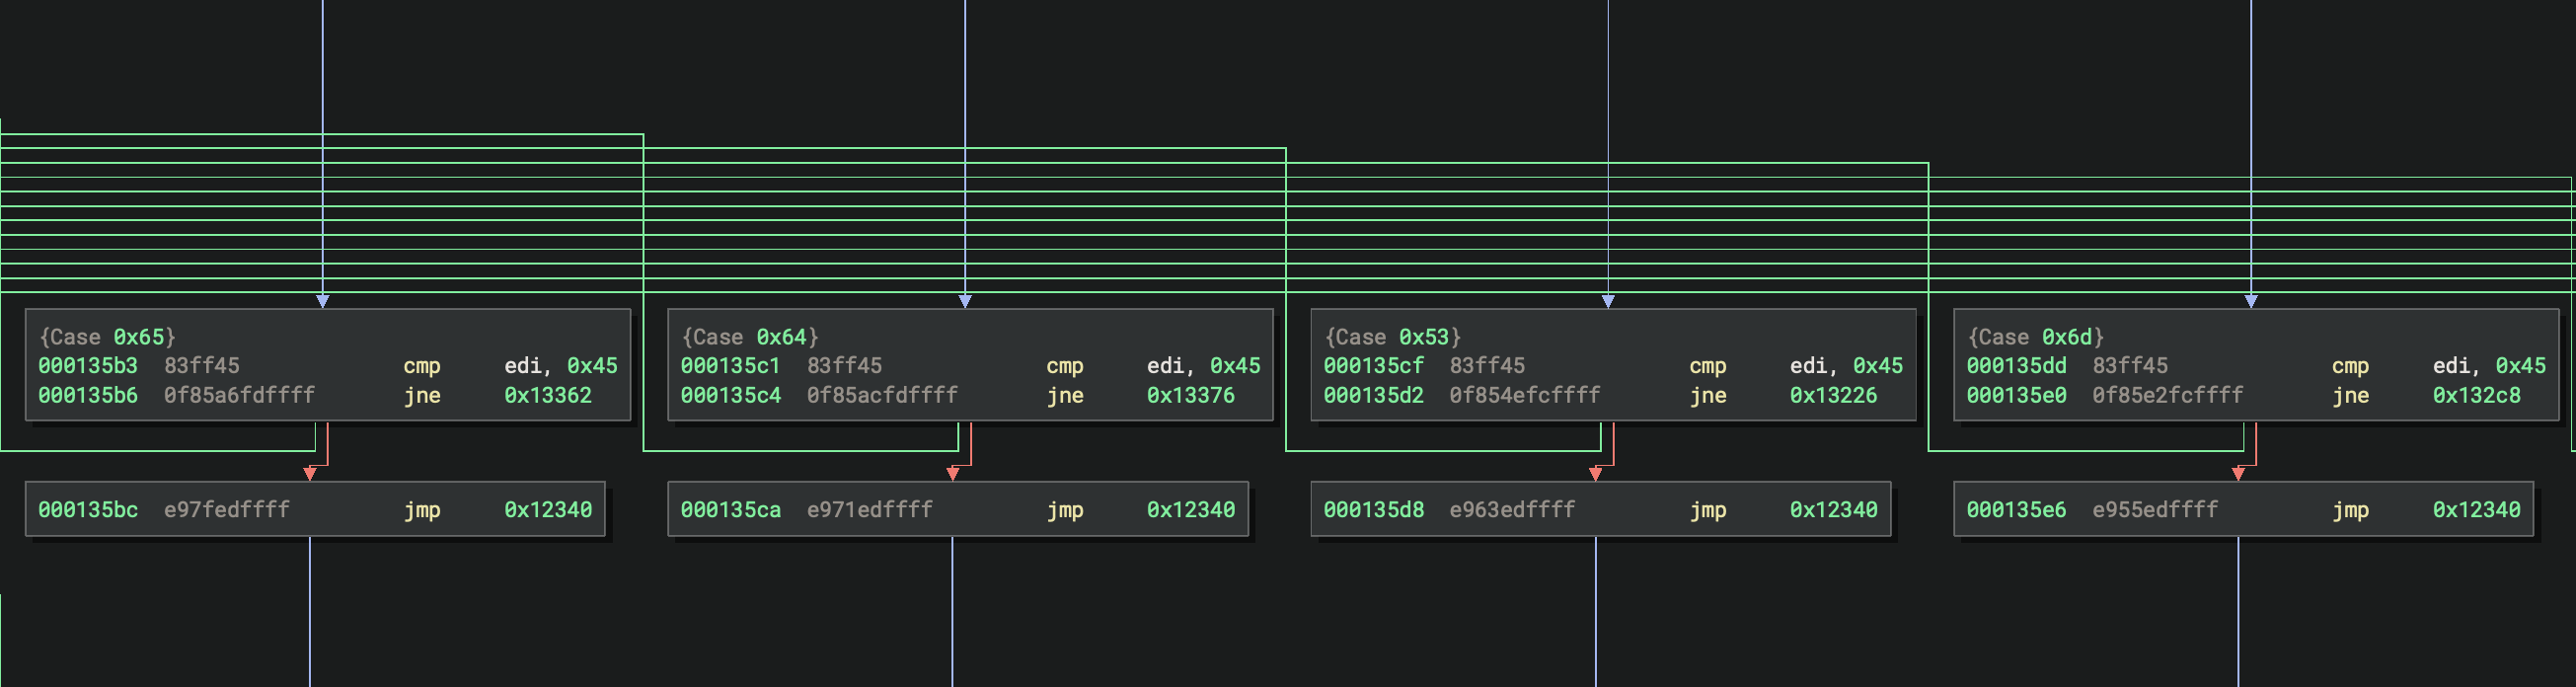The width and height of the screenshot is (2576, 687).
Task: Click jmp target in block 000135ca
Action: point(1191,510)
